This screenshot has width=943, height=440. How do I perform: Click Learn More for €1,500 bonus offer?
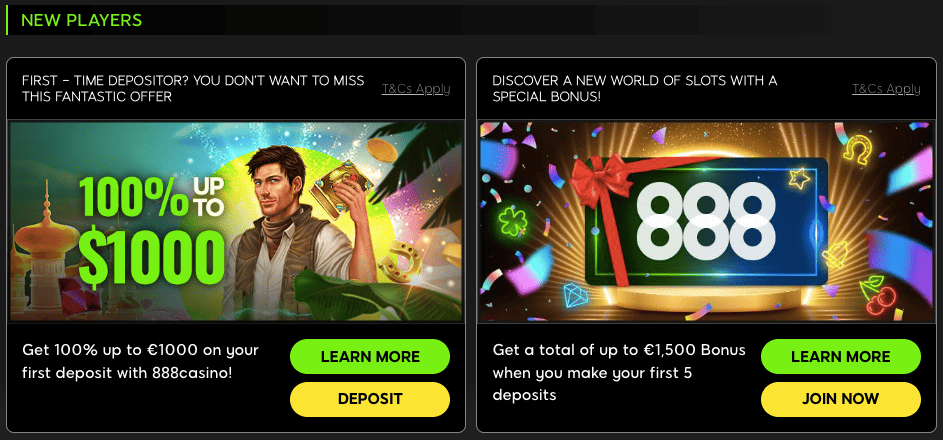(841, 356)
